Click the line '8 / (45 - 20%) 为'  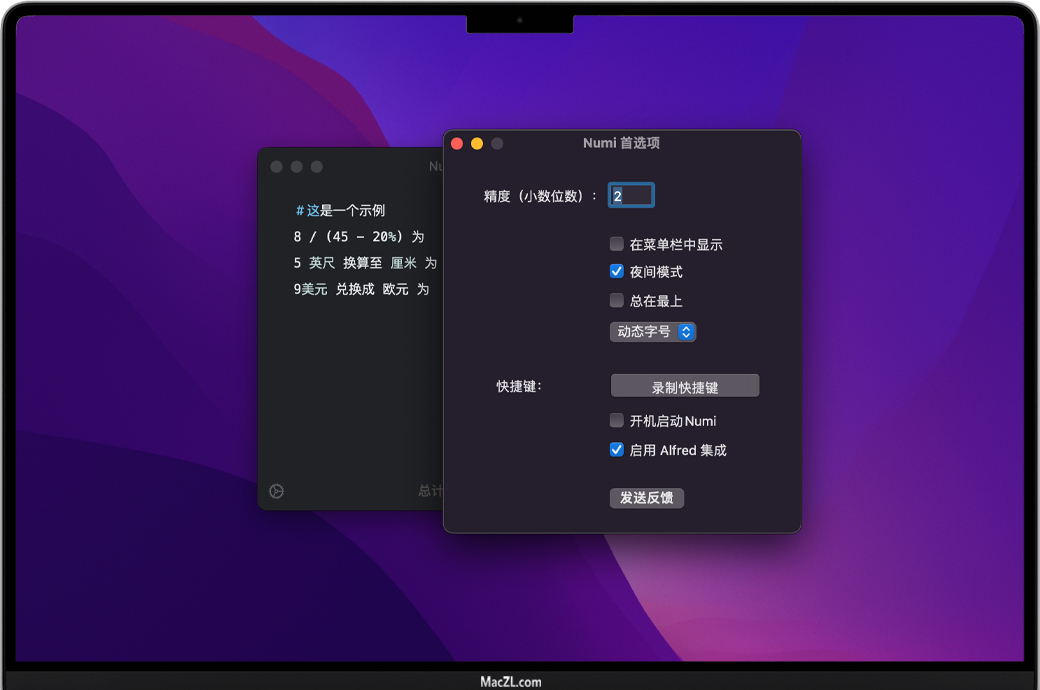point(359,237)
